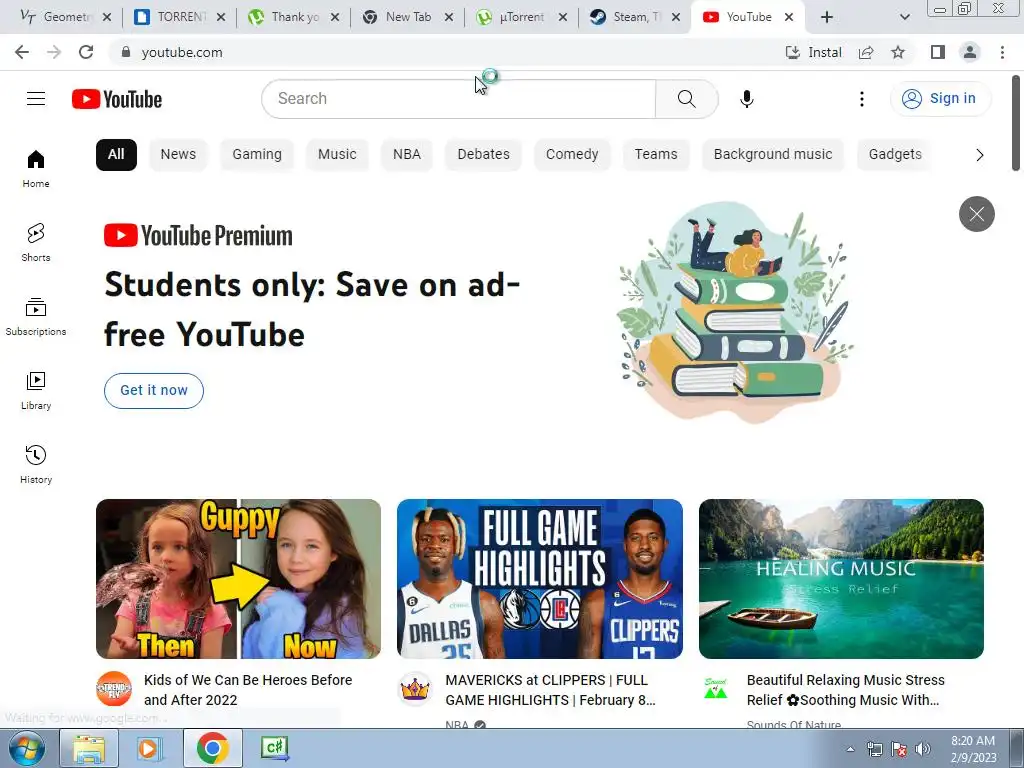Open Chrome three-dot menu
The width and height of the screenshot is (1024, 768).
click(1002, 52)
